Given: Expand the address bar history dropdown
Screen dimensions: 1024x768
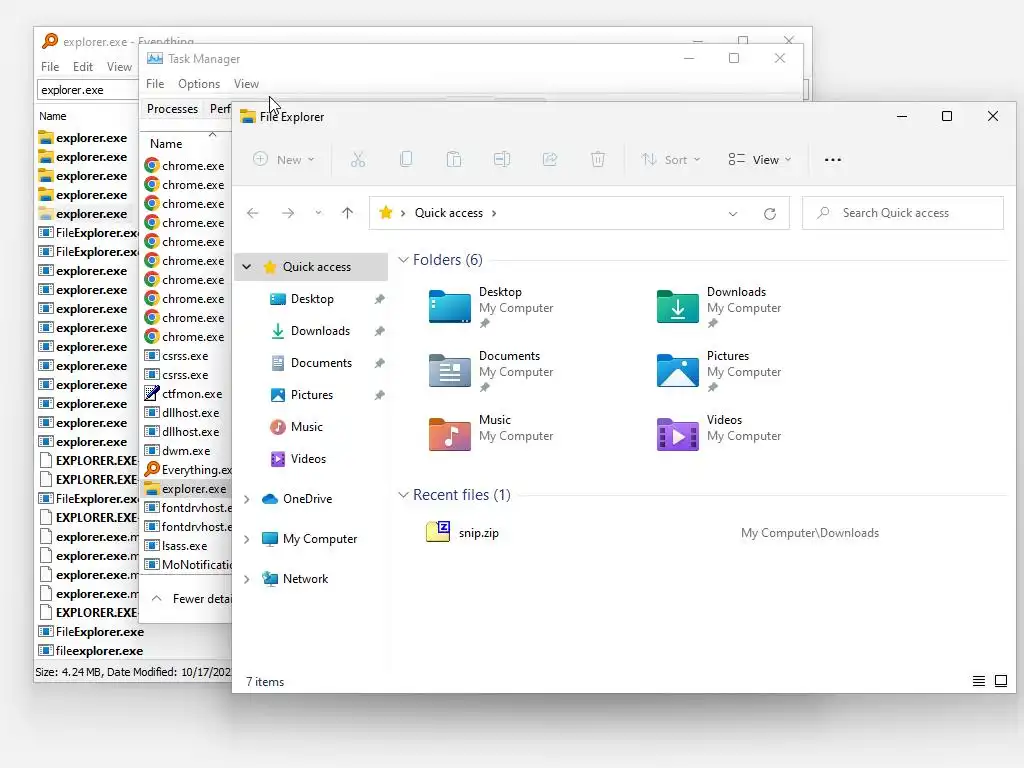Looking at the screenshot, I should 733,214.
